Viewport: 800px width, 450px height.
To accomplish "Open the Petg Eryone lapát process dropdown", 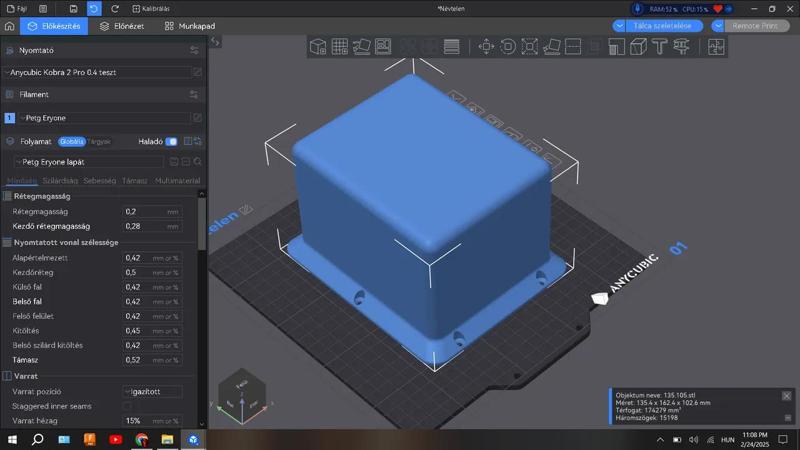I will click(x=89, y=162).
